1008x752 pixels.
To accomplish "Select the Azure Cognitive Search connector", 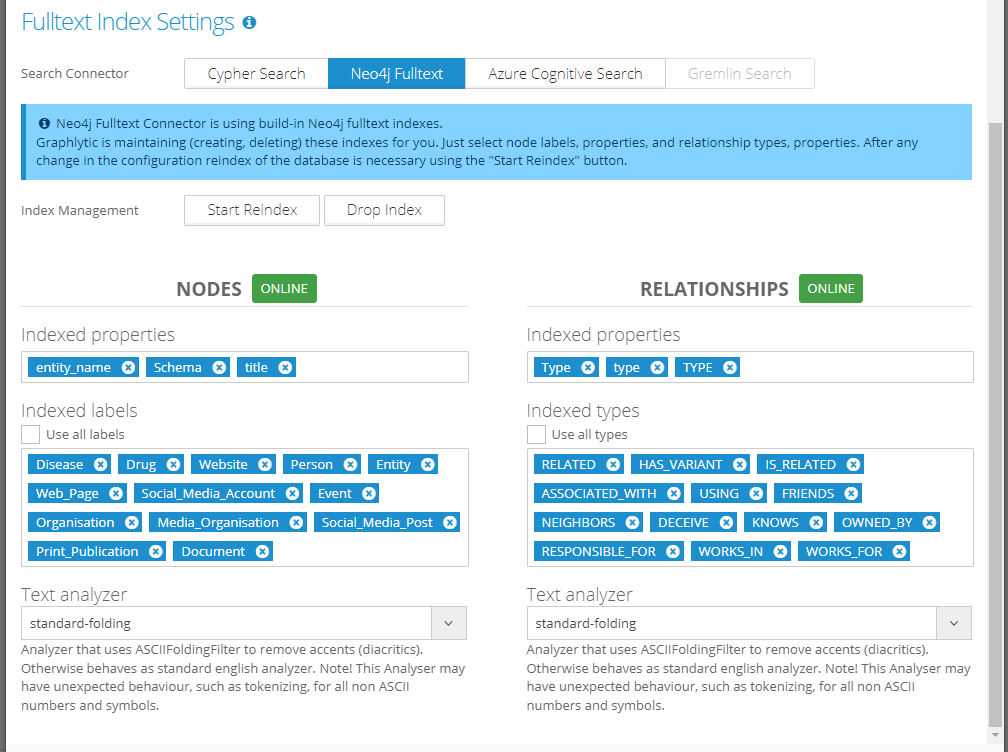I will click(565, 74).
